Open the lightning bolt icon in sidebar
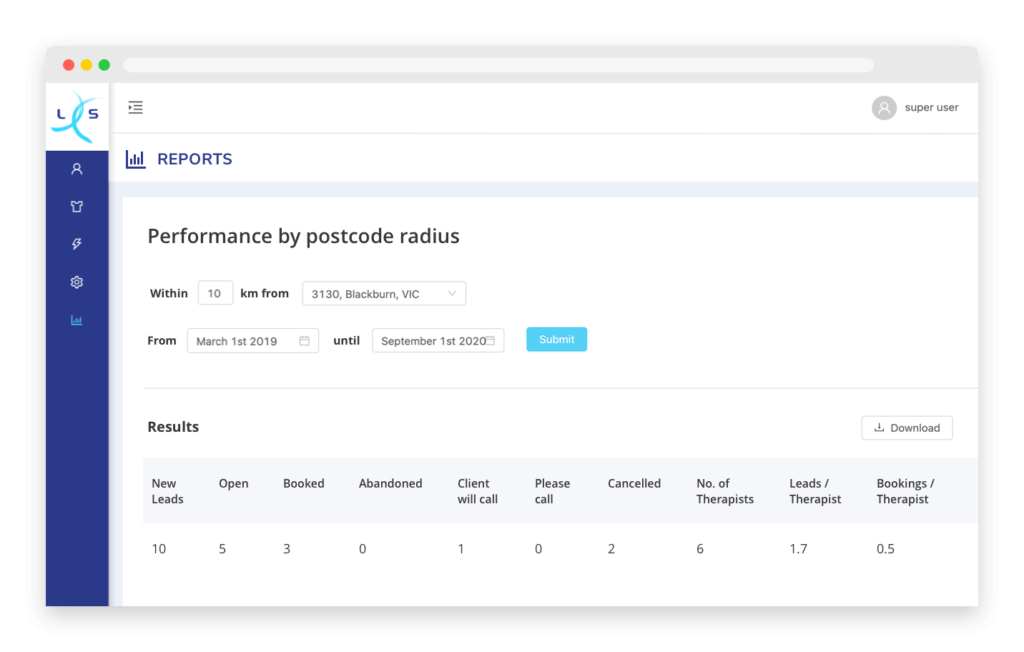Image resolution: width=1024 pixels, height=652 pixels. click(76, 244)
